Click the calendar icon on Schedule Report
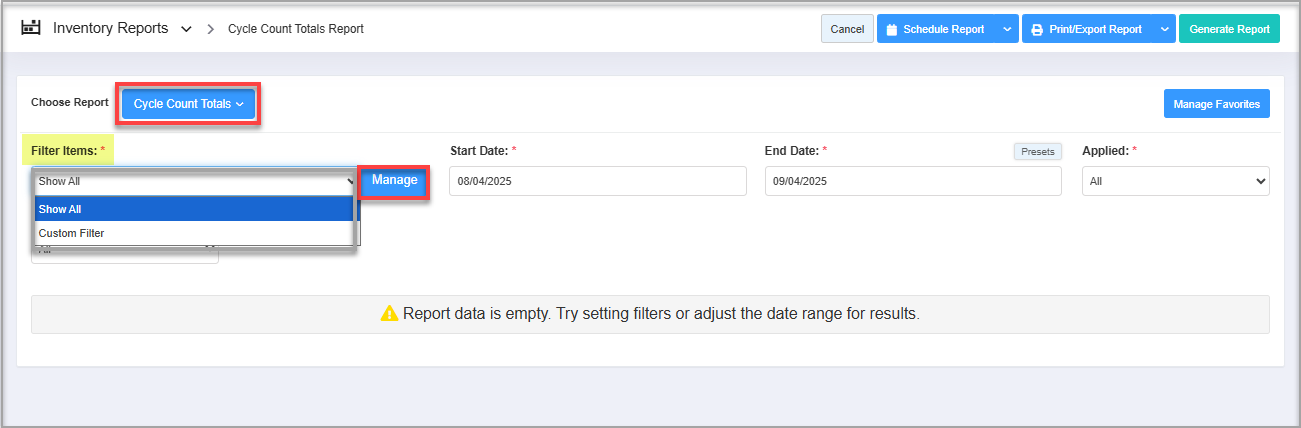The image size is (1301, 428). click(892, 29)
